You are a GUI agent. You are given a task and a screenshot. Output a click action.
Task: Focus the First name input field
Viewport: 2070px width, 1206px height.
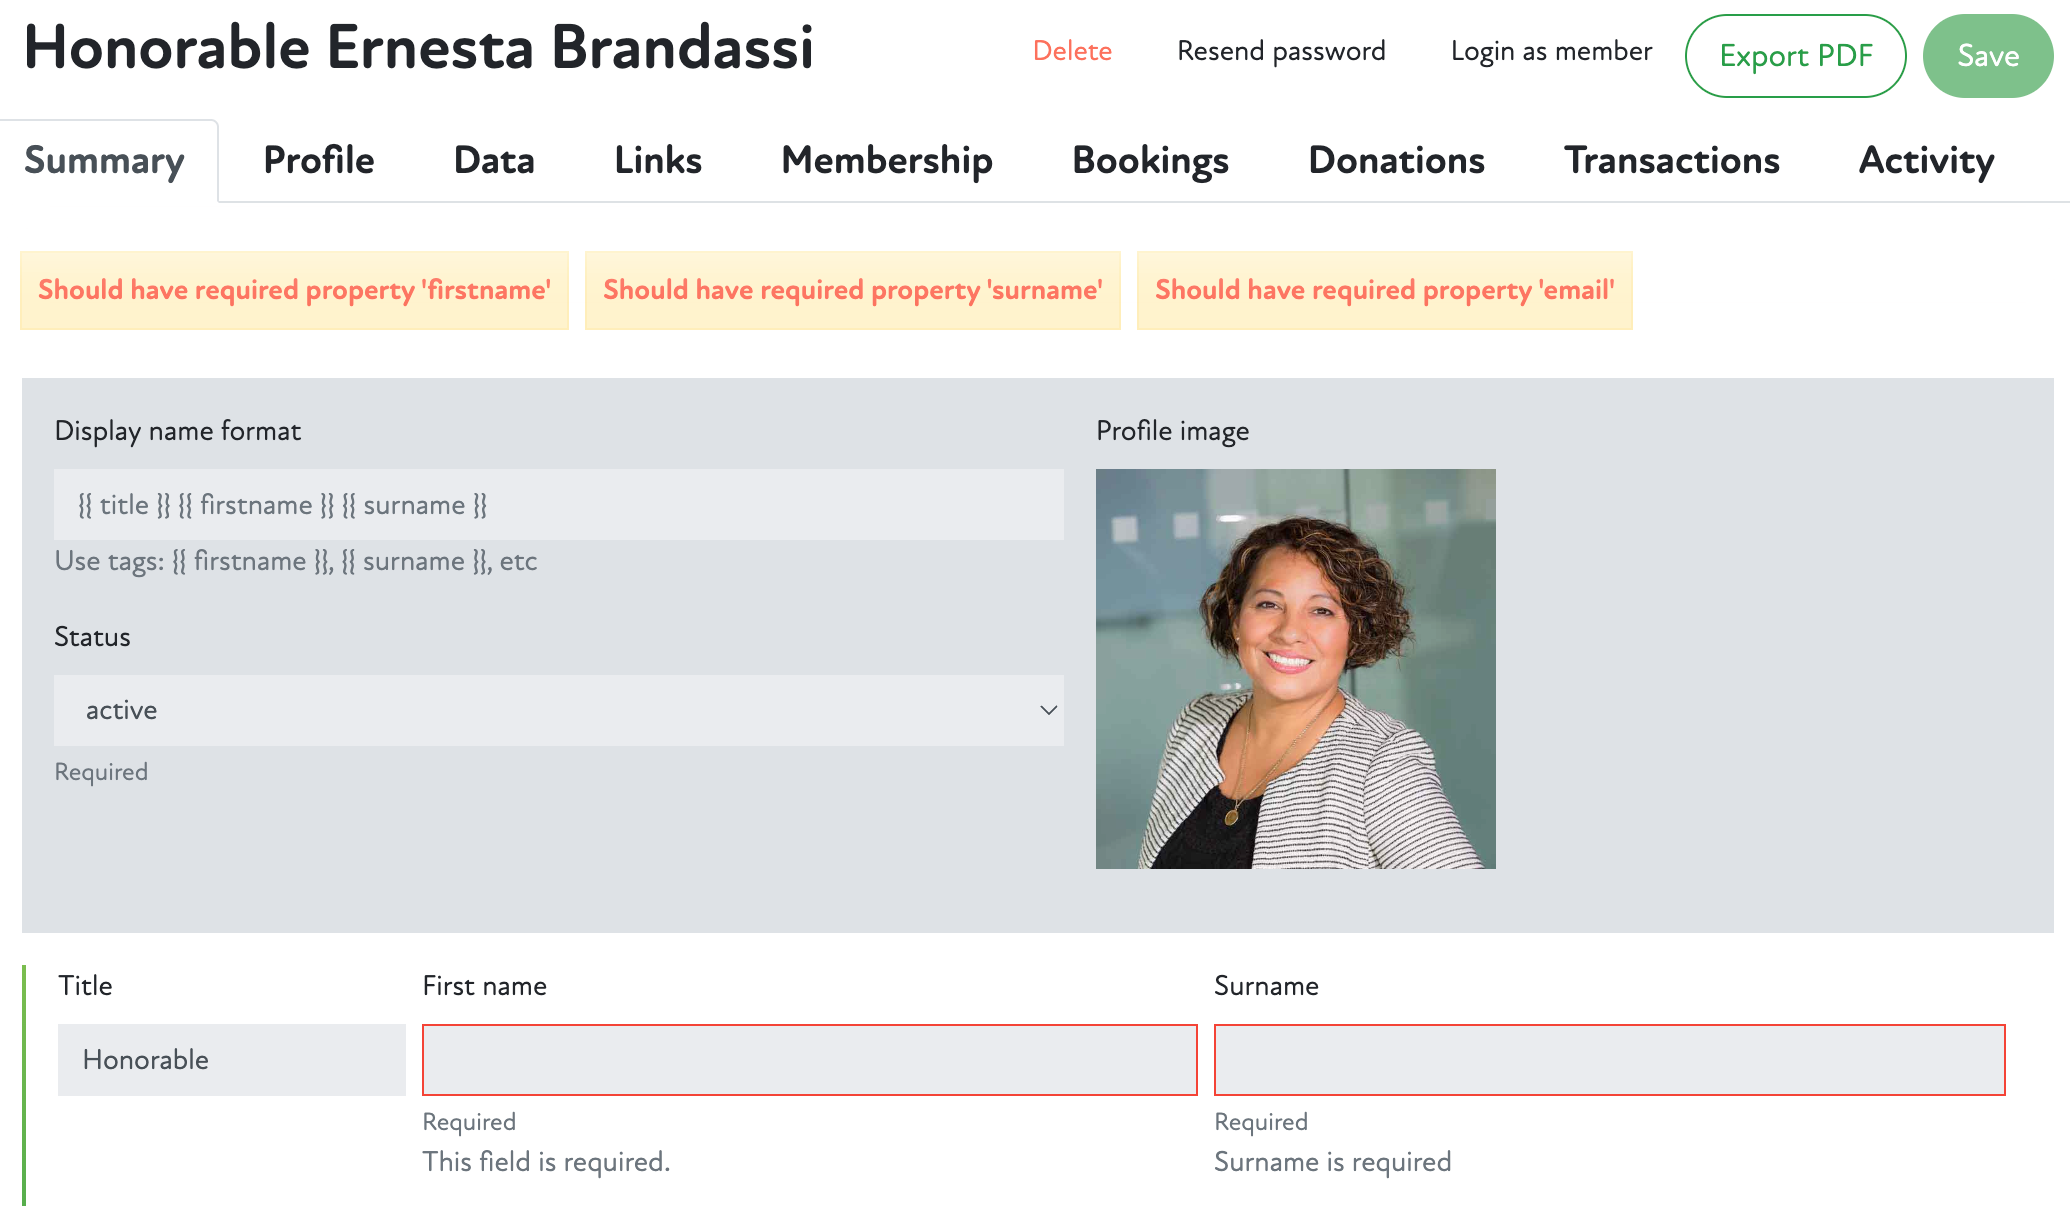click(809, 1059)
